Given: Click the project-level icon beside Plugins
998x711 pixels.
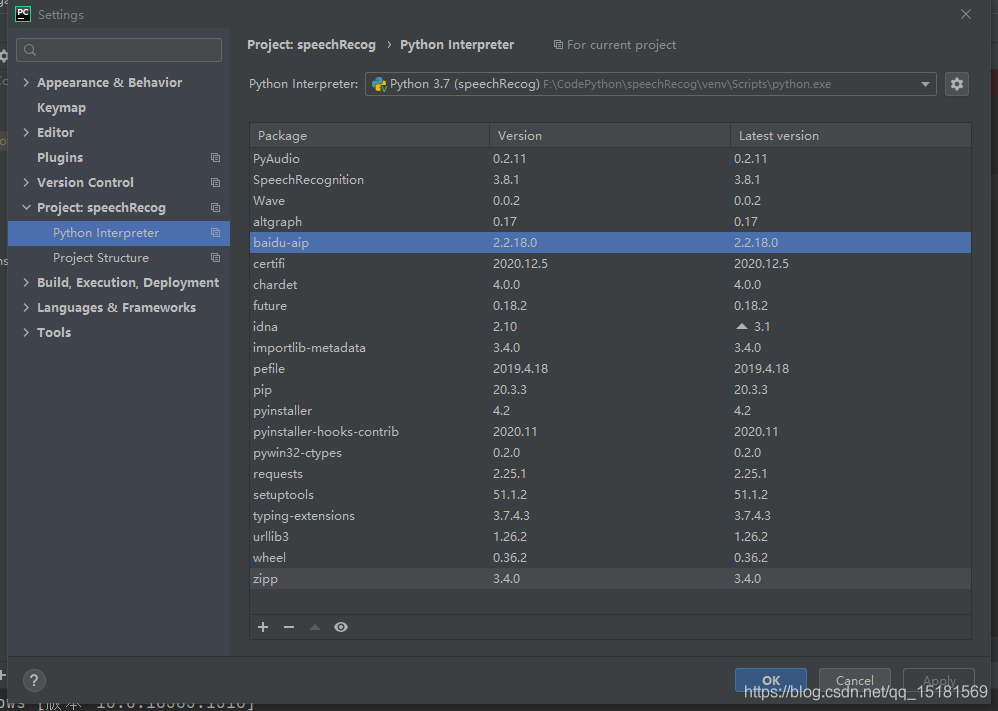Looking at the screenshot, I should (x=215, y=158).
